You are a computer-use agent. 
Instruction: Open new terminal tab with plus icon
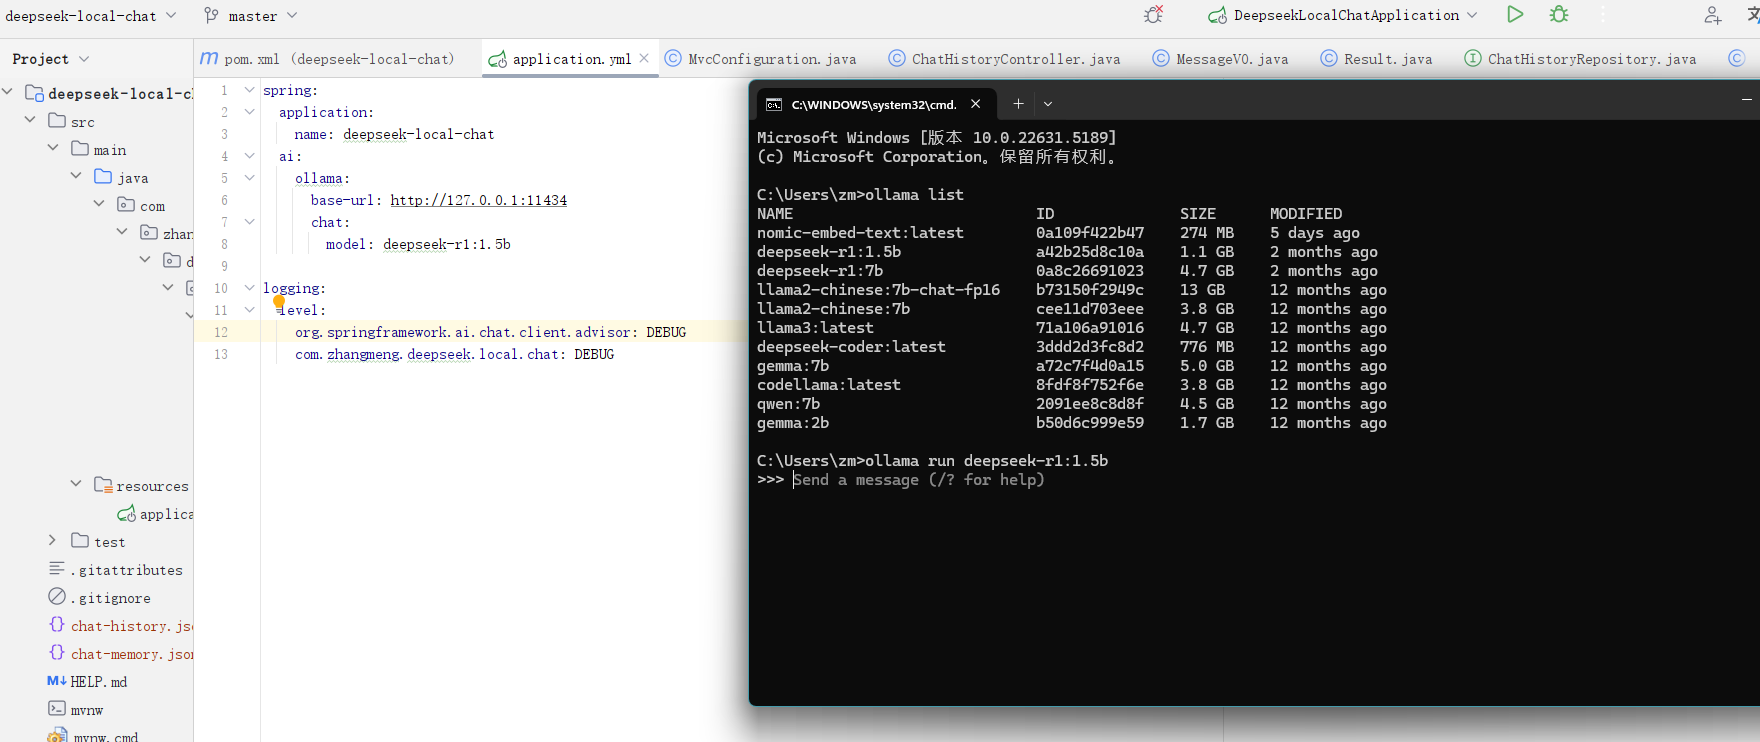(1018, 104)
